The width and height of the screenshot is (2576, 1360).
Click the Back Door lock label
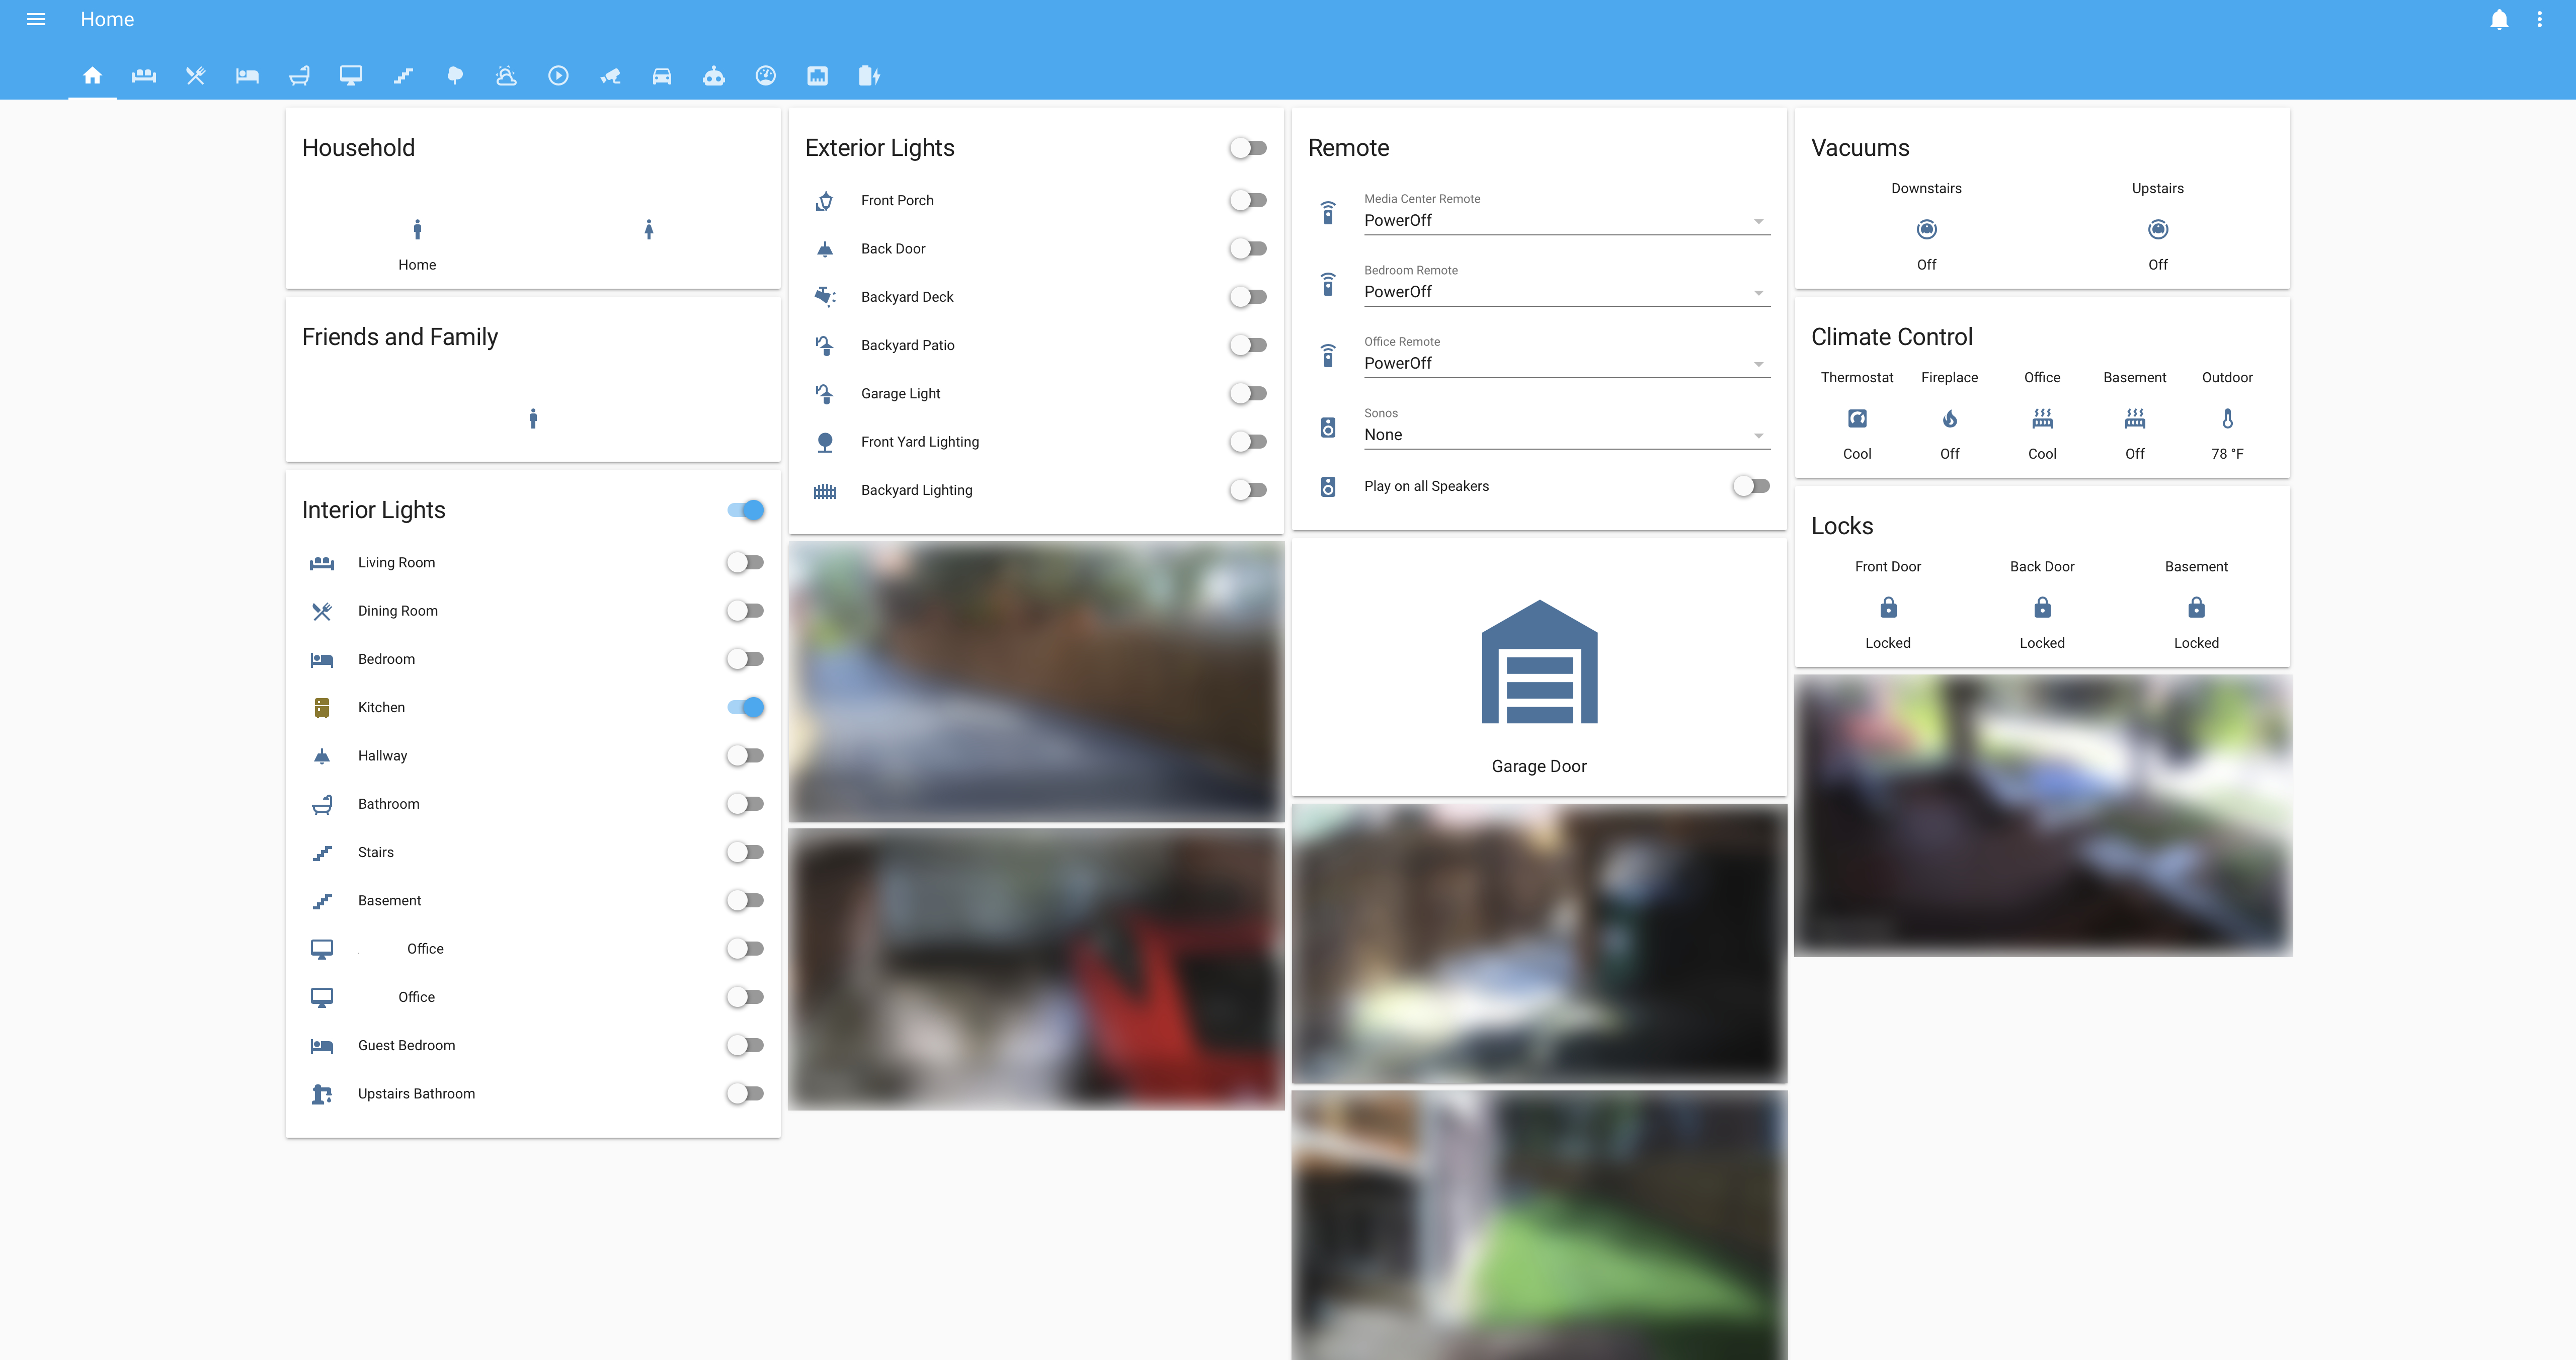[x=2041, y=566]
